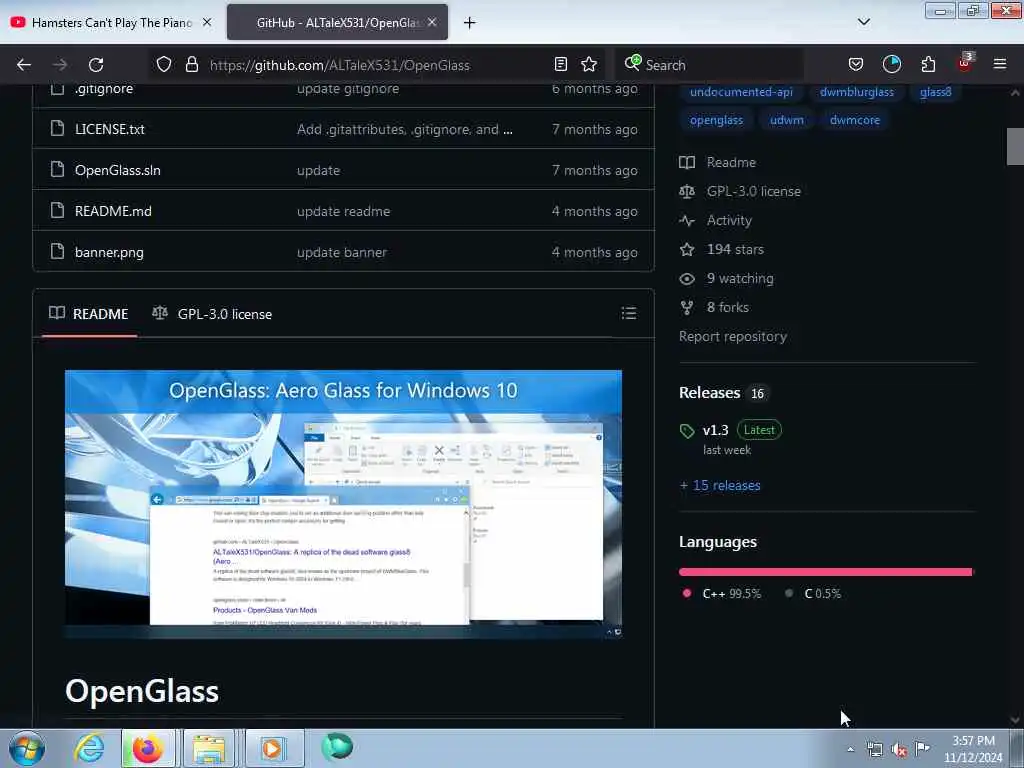Open the 'update readme' commit message
1024x768 pixels.
point(344,212)
